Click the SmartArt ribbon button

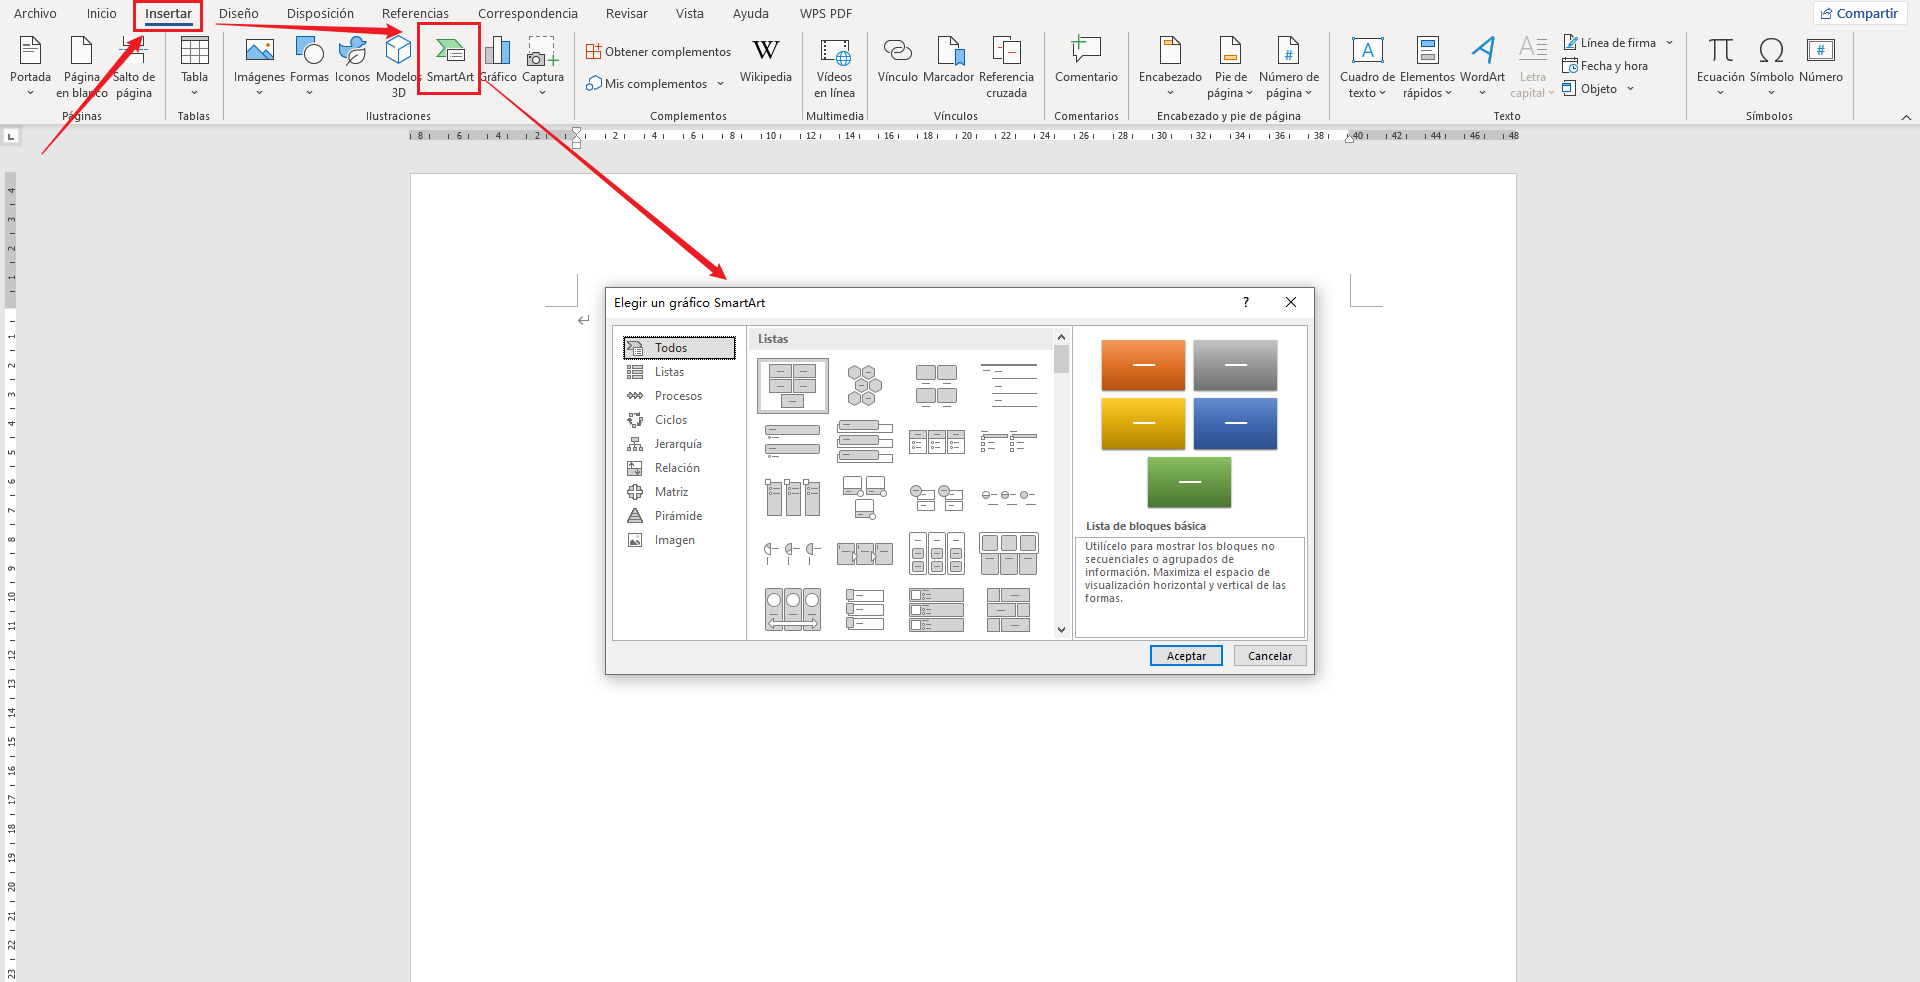pyautogui.click(x=450, y=60)
